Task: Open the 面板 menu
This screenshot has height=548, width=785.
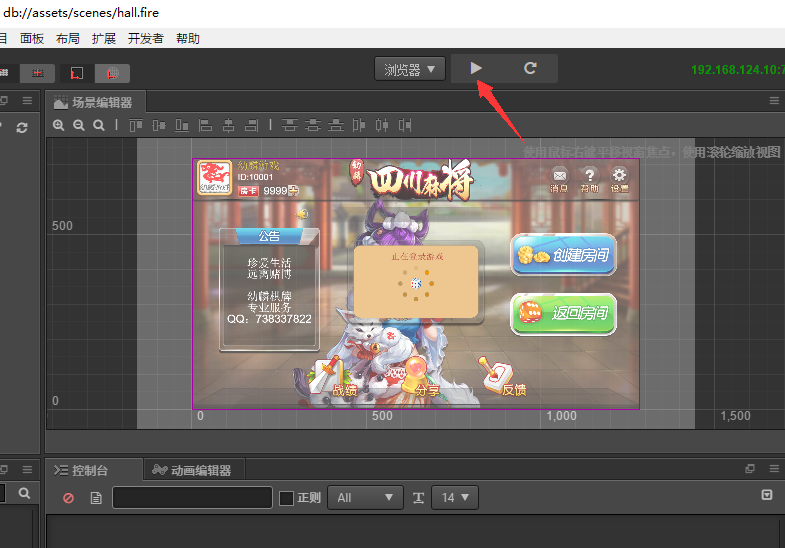Action: click(x=32, y=39)
